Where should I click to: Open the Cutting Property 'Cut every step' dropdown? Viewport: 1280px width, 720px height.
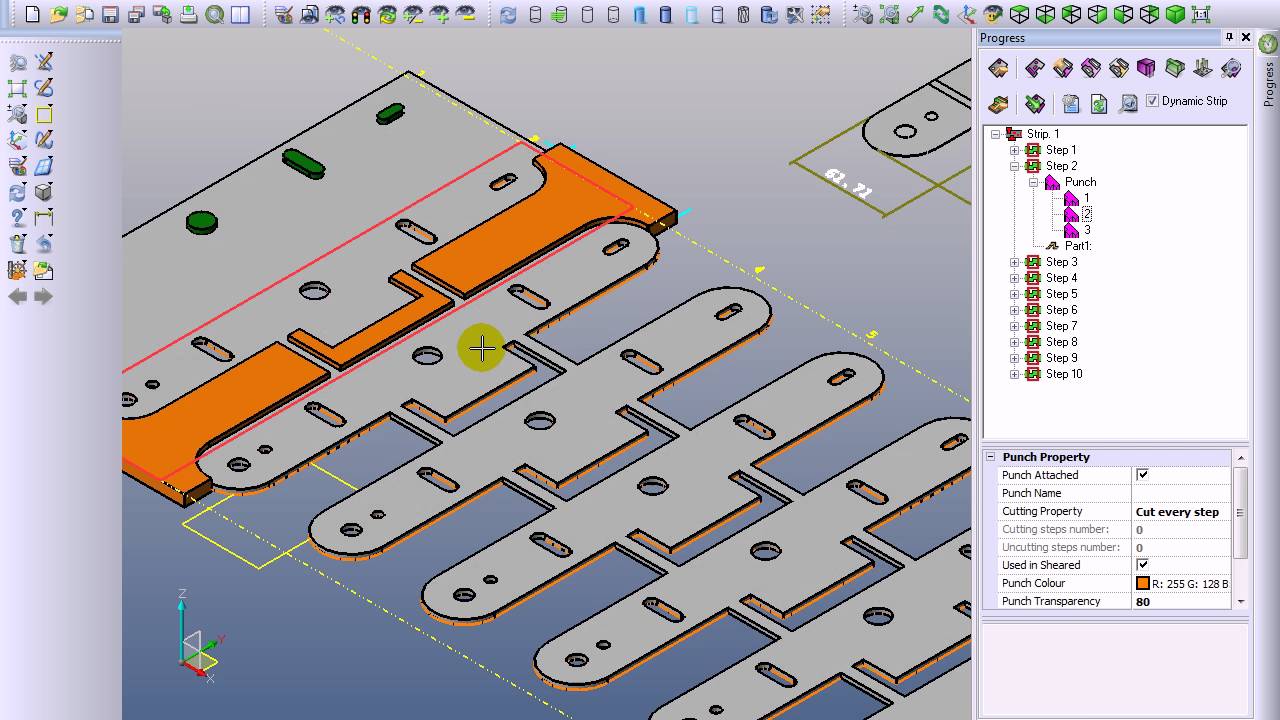(1182, 511)
